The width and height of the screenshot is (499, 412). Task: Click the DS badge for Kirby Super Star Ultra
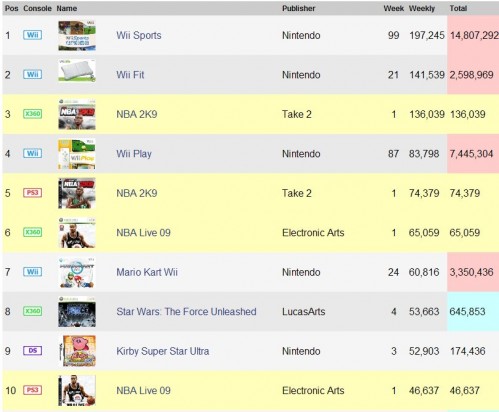pyautogui.click(x=32, y=351)
